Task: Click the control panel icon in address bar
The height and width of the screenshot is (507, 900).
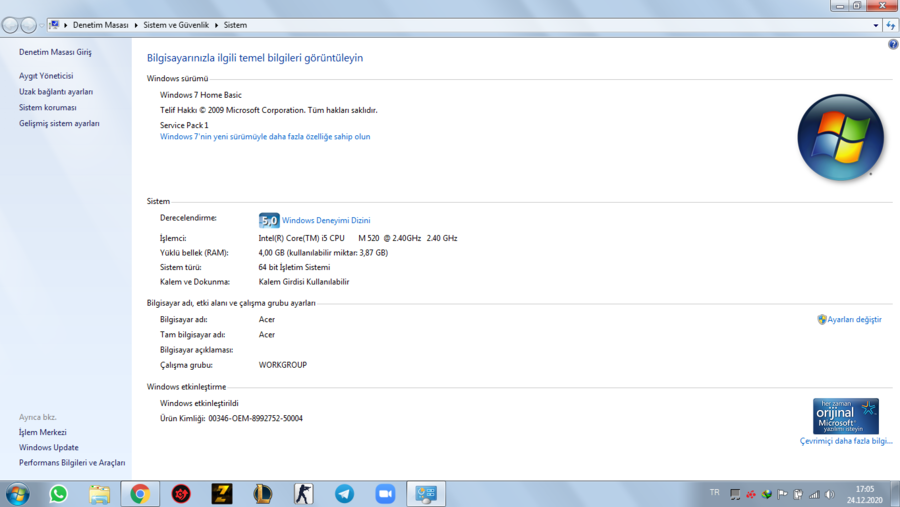Action: pos(55,25)
